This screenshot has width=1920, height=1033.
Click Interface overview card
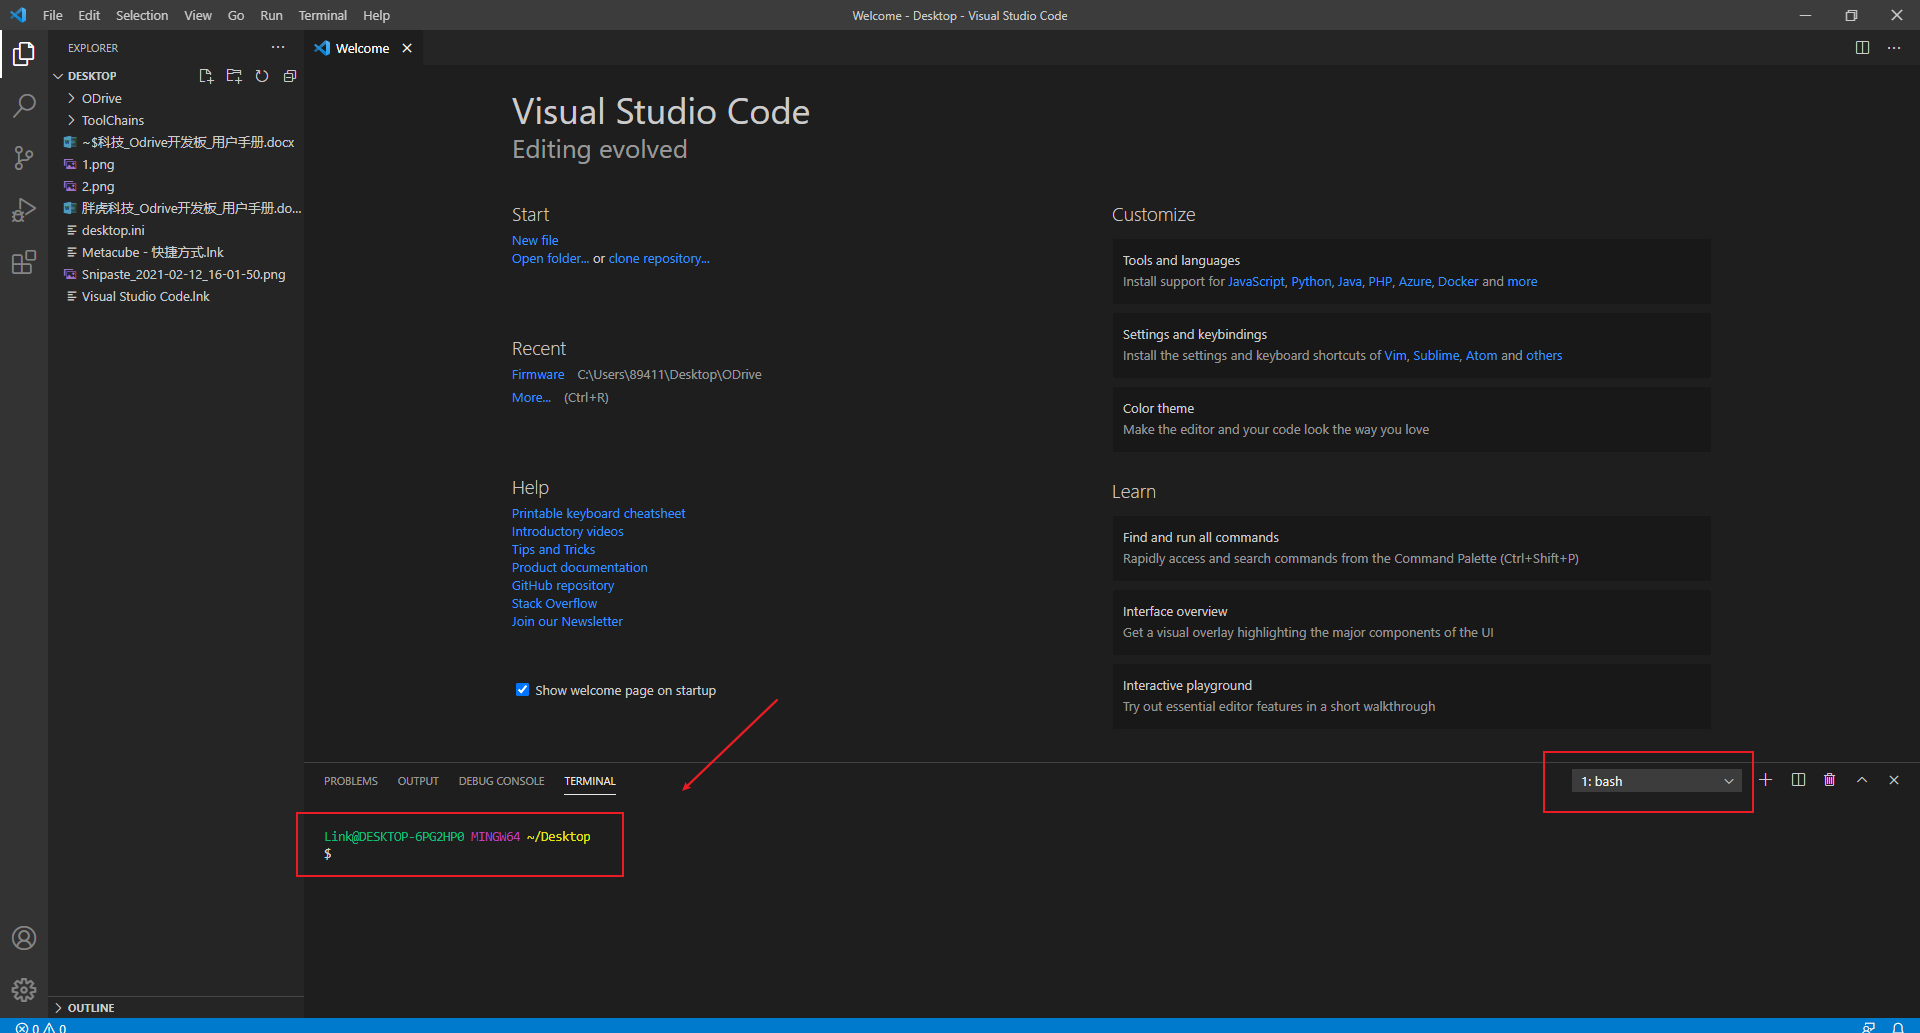[1411, 622]
